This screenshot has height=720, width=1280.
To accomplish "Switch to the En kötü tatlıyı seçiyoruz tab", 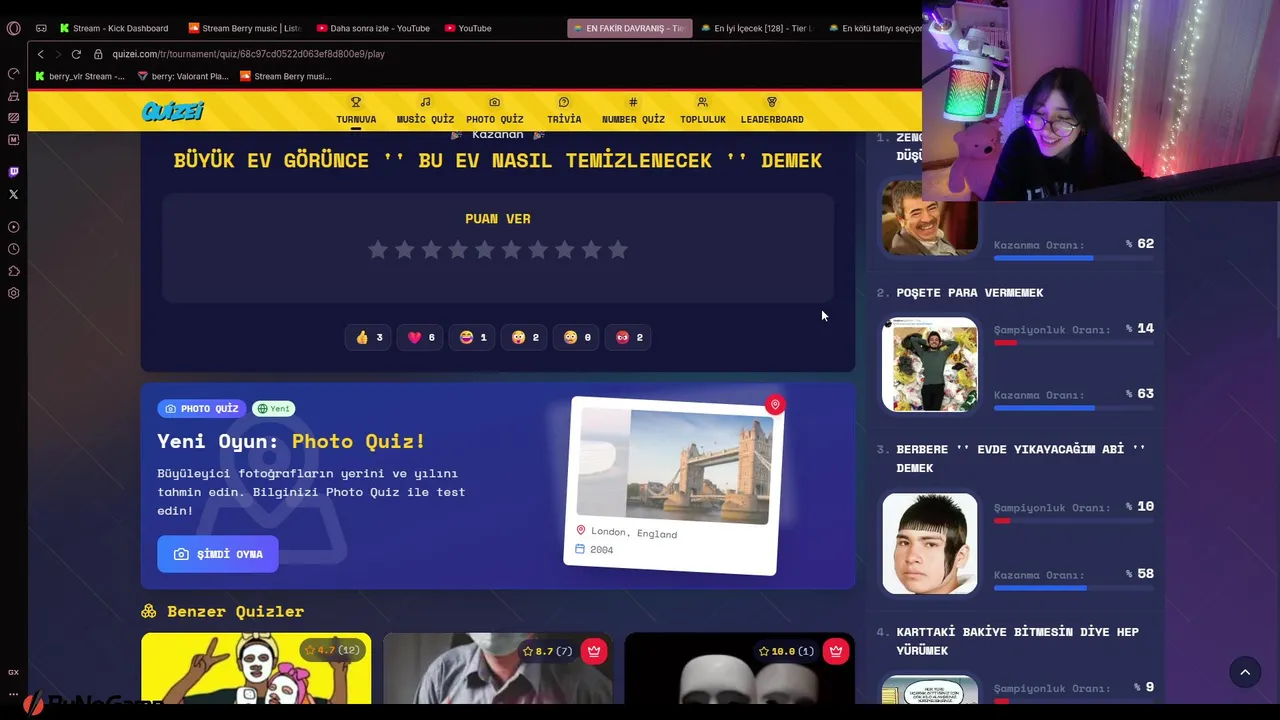I will click(875, 28).
